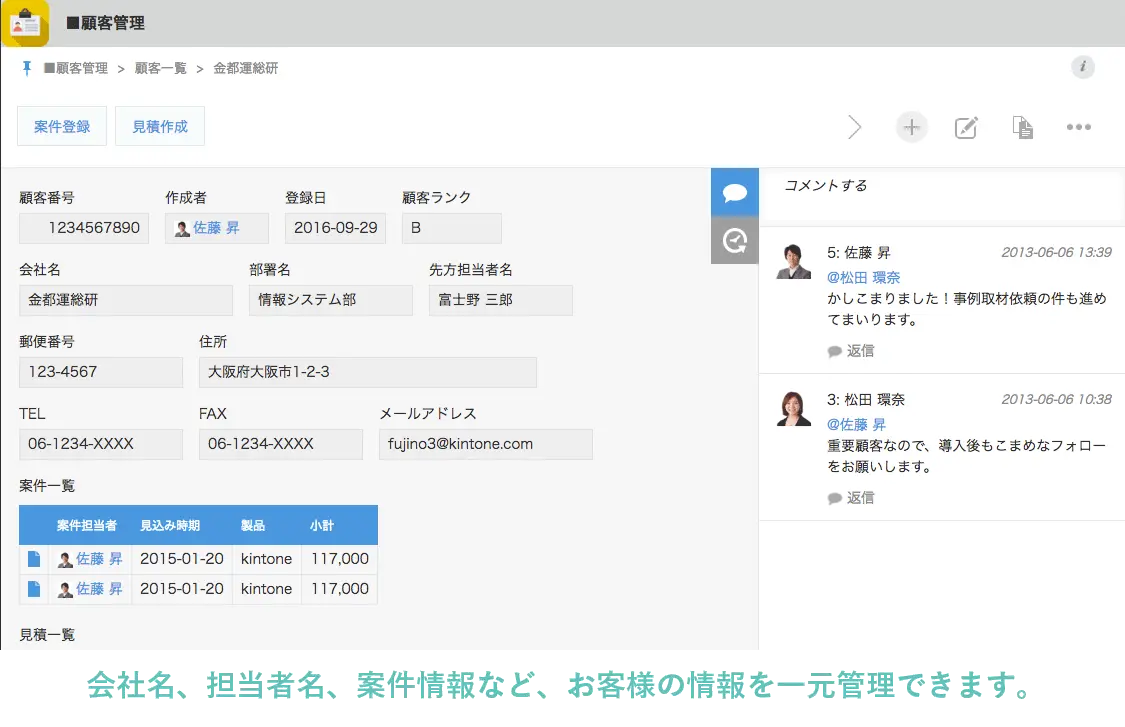
Task: Click the pin icon in breadcrumb
Action: click(x=27, y=68)
